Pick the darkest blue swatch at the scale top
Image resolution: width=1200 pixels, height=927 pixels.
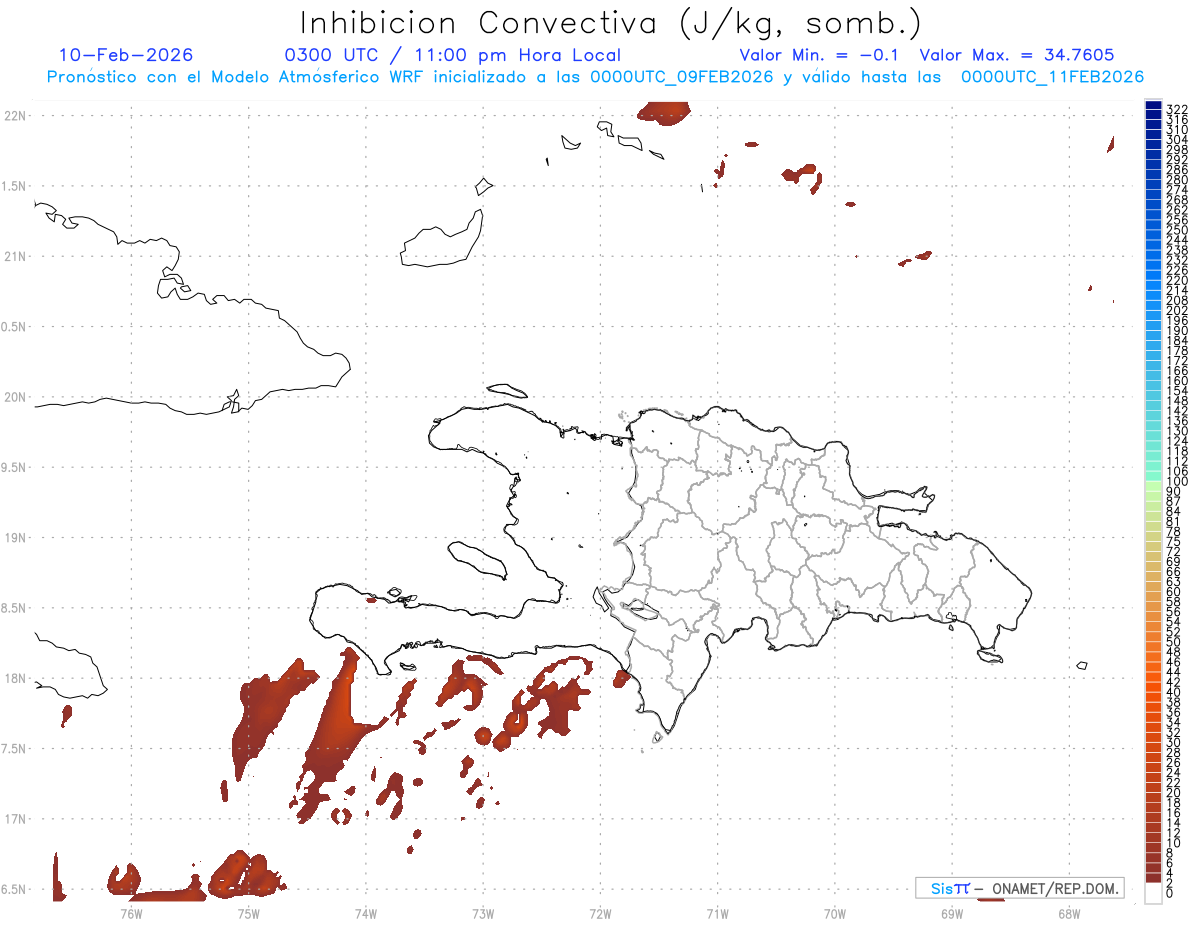tap(1153, 106)
